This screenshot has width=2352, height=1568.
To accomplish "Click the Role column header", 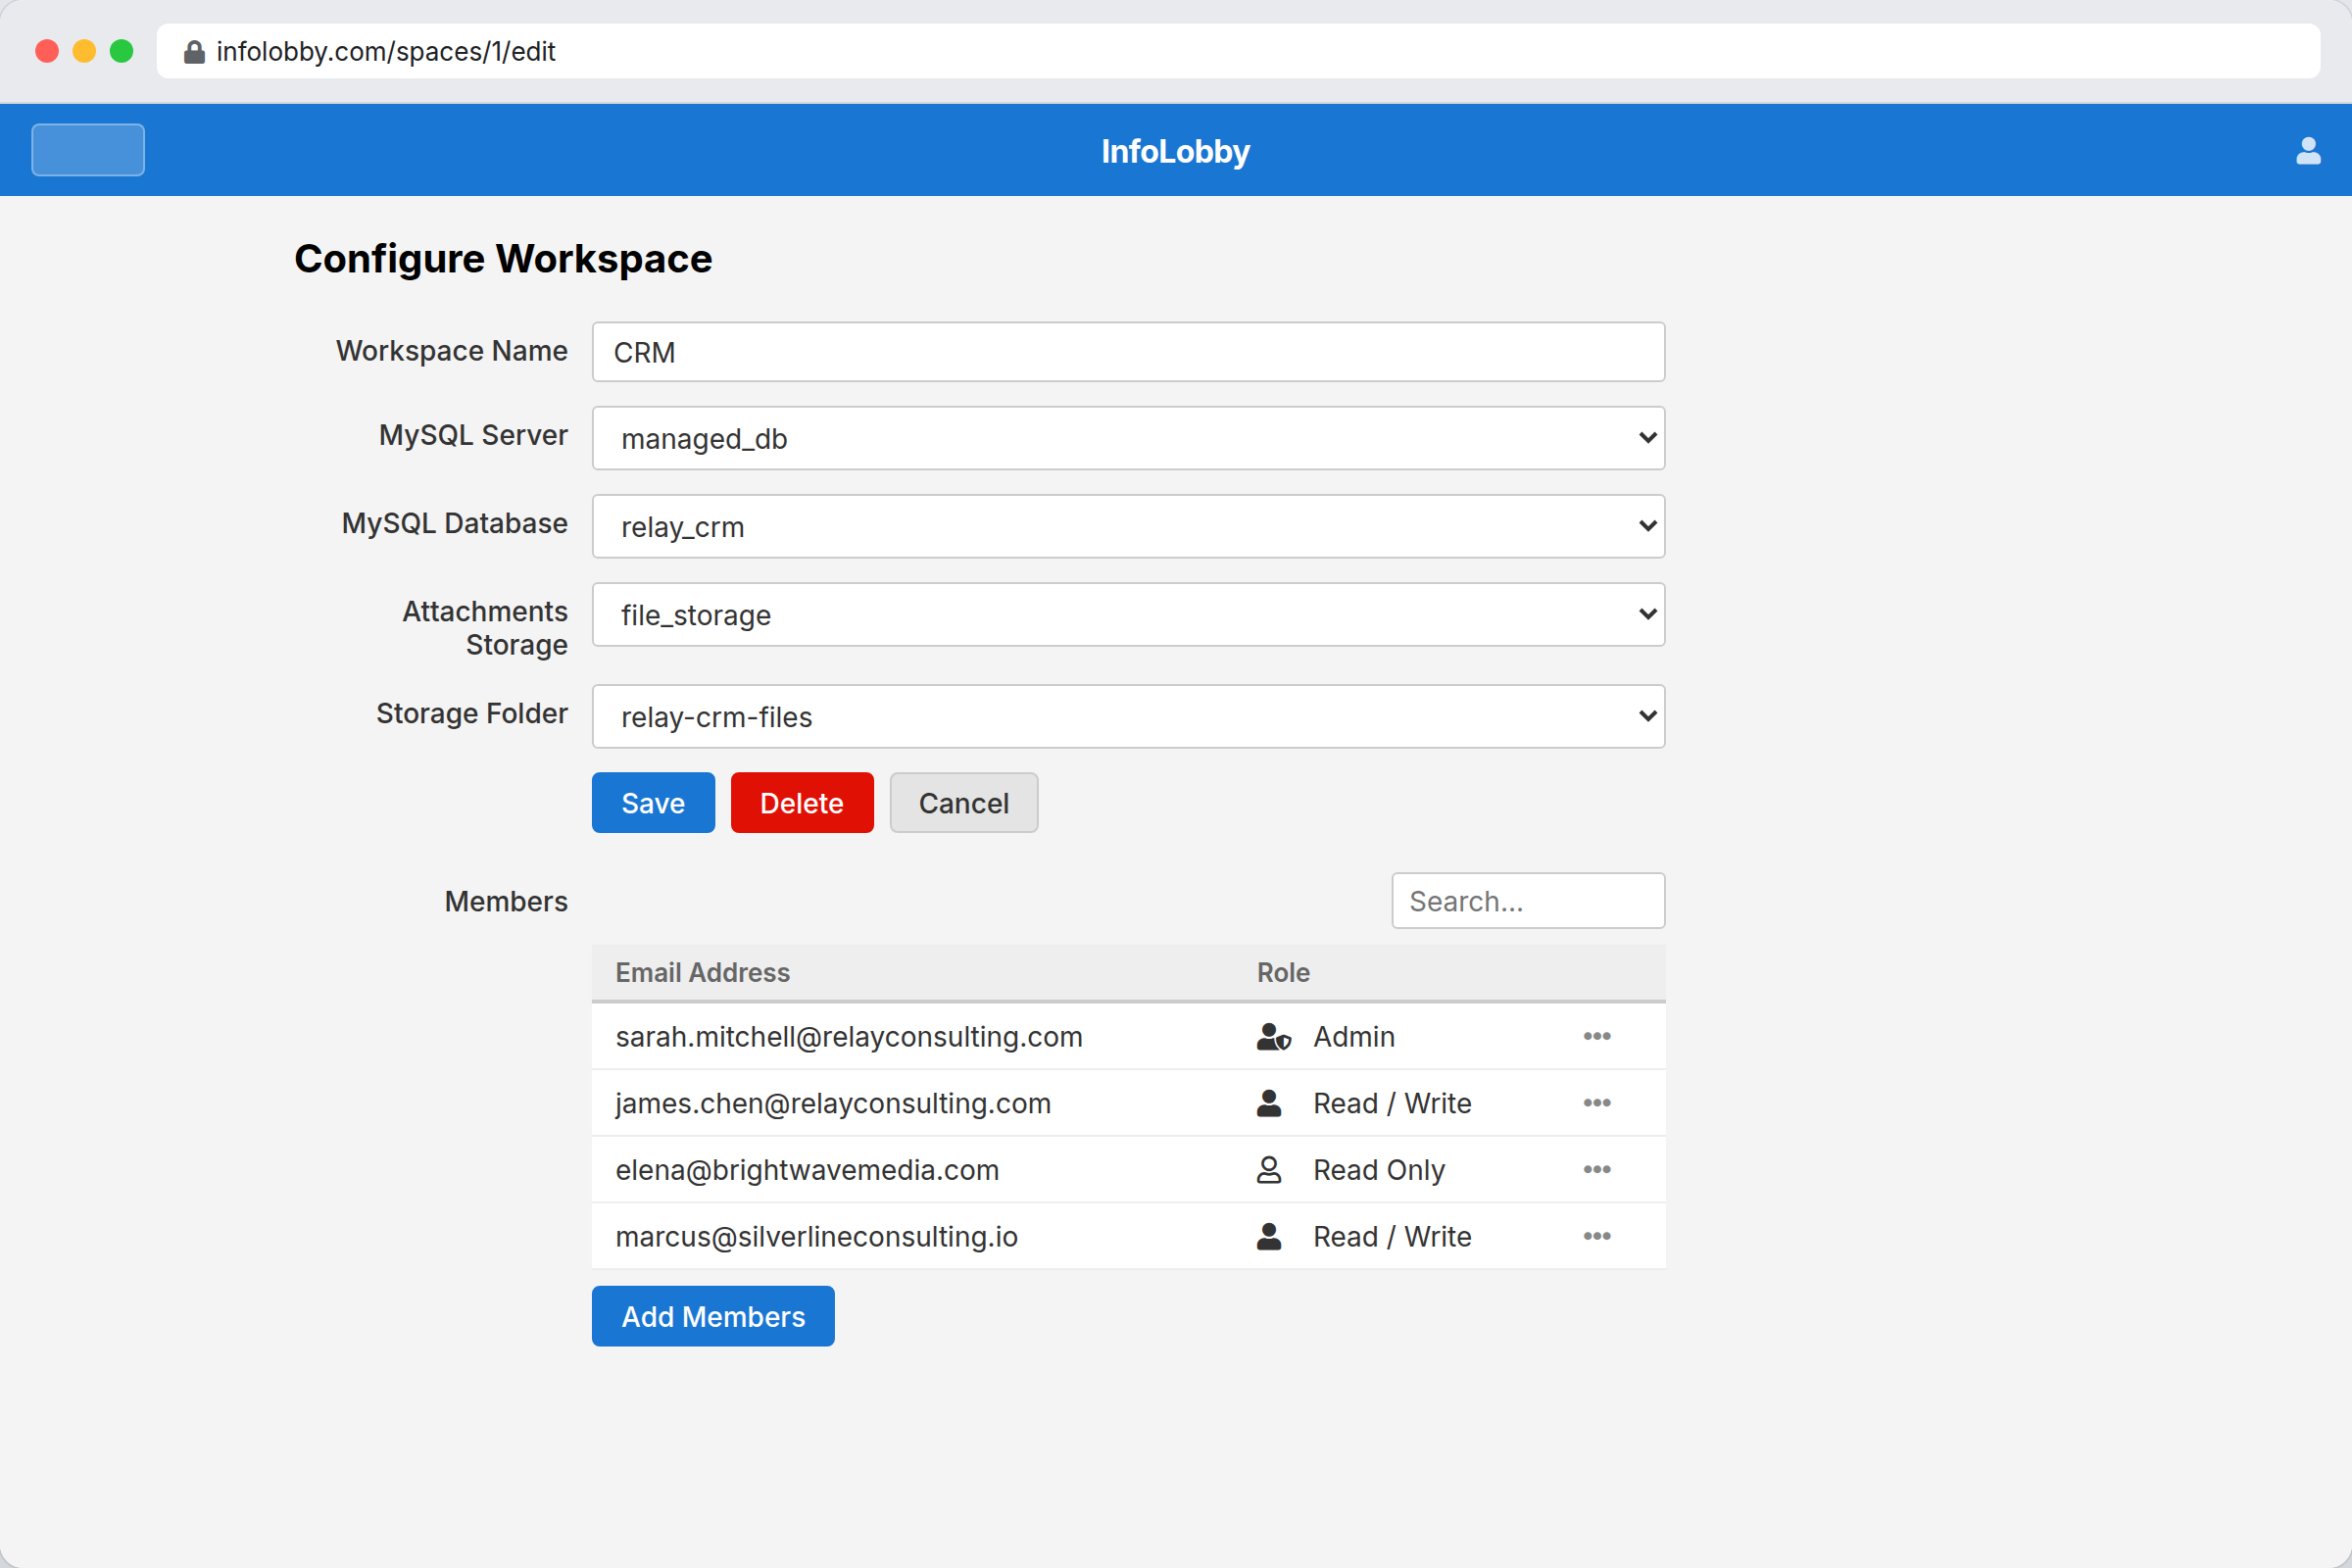I will pos(1283,972).
